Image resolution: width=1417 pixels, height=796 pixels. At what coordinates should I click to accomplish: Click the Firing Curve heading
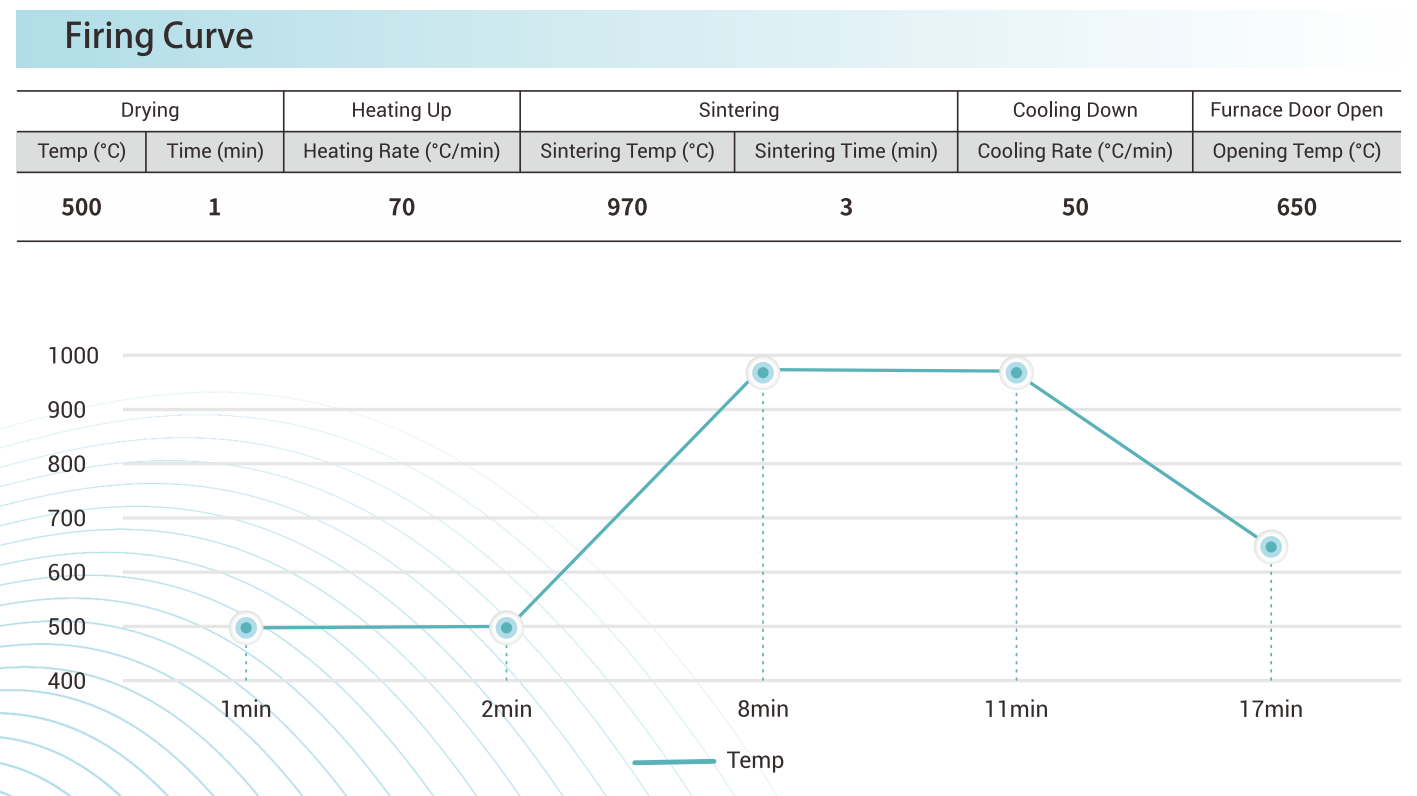click(x=159, y=37)
